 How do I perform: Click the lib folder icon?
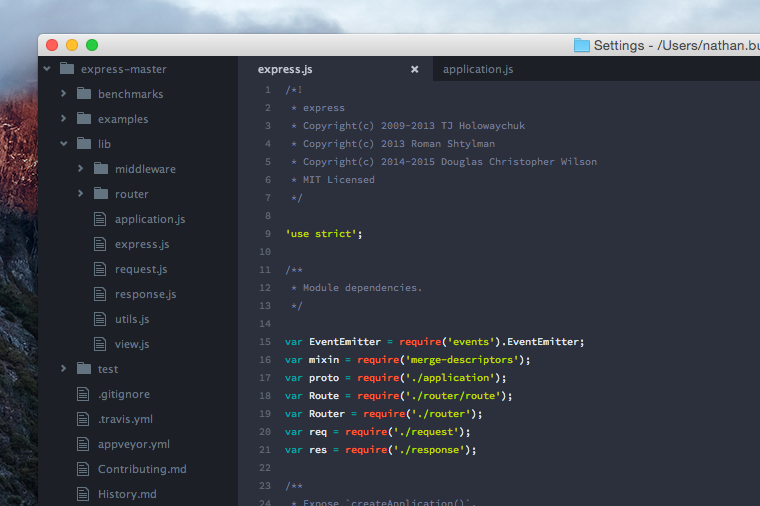[x=84, y=143]
